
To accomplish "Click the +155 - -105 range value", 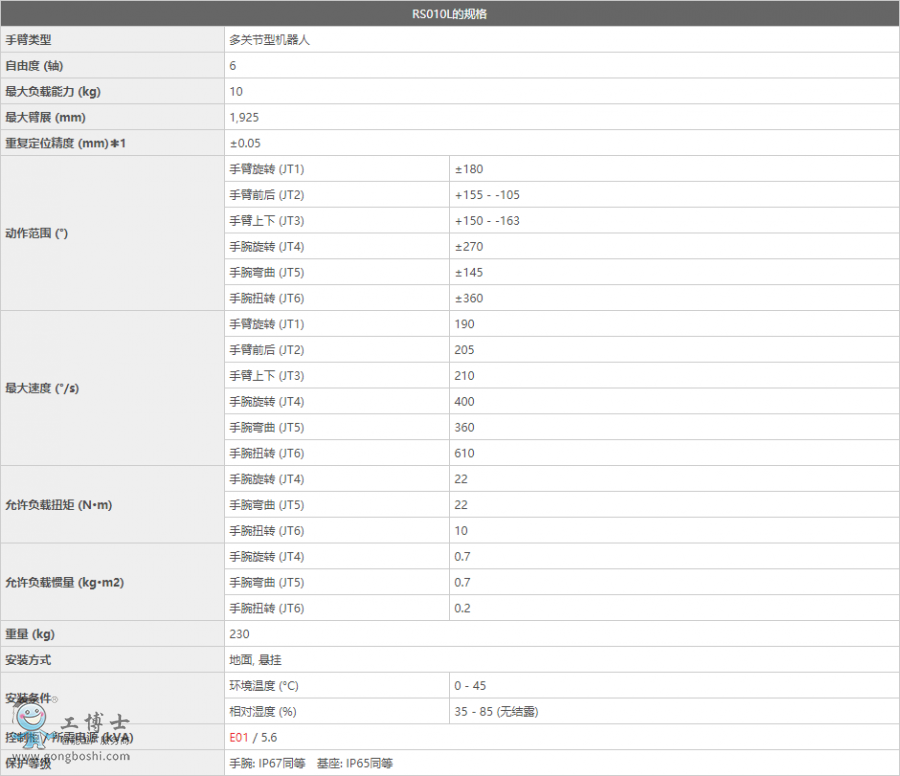I will click(x=487, y=195).
